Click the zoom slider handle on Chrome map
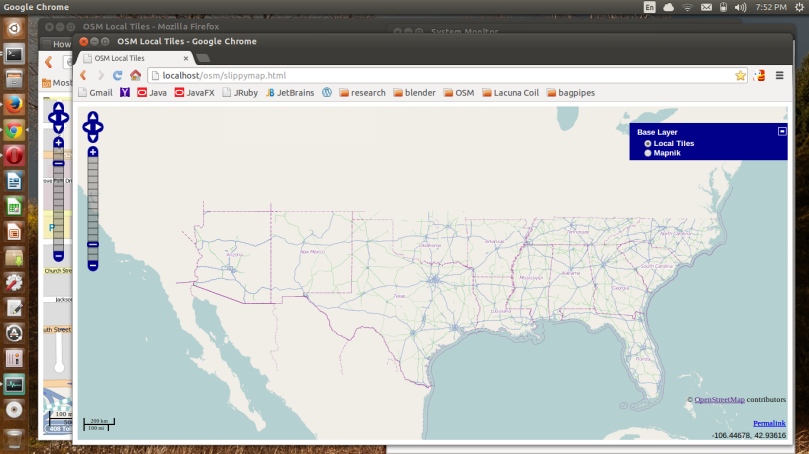 tap(93, 245)
